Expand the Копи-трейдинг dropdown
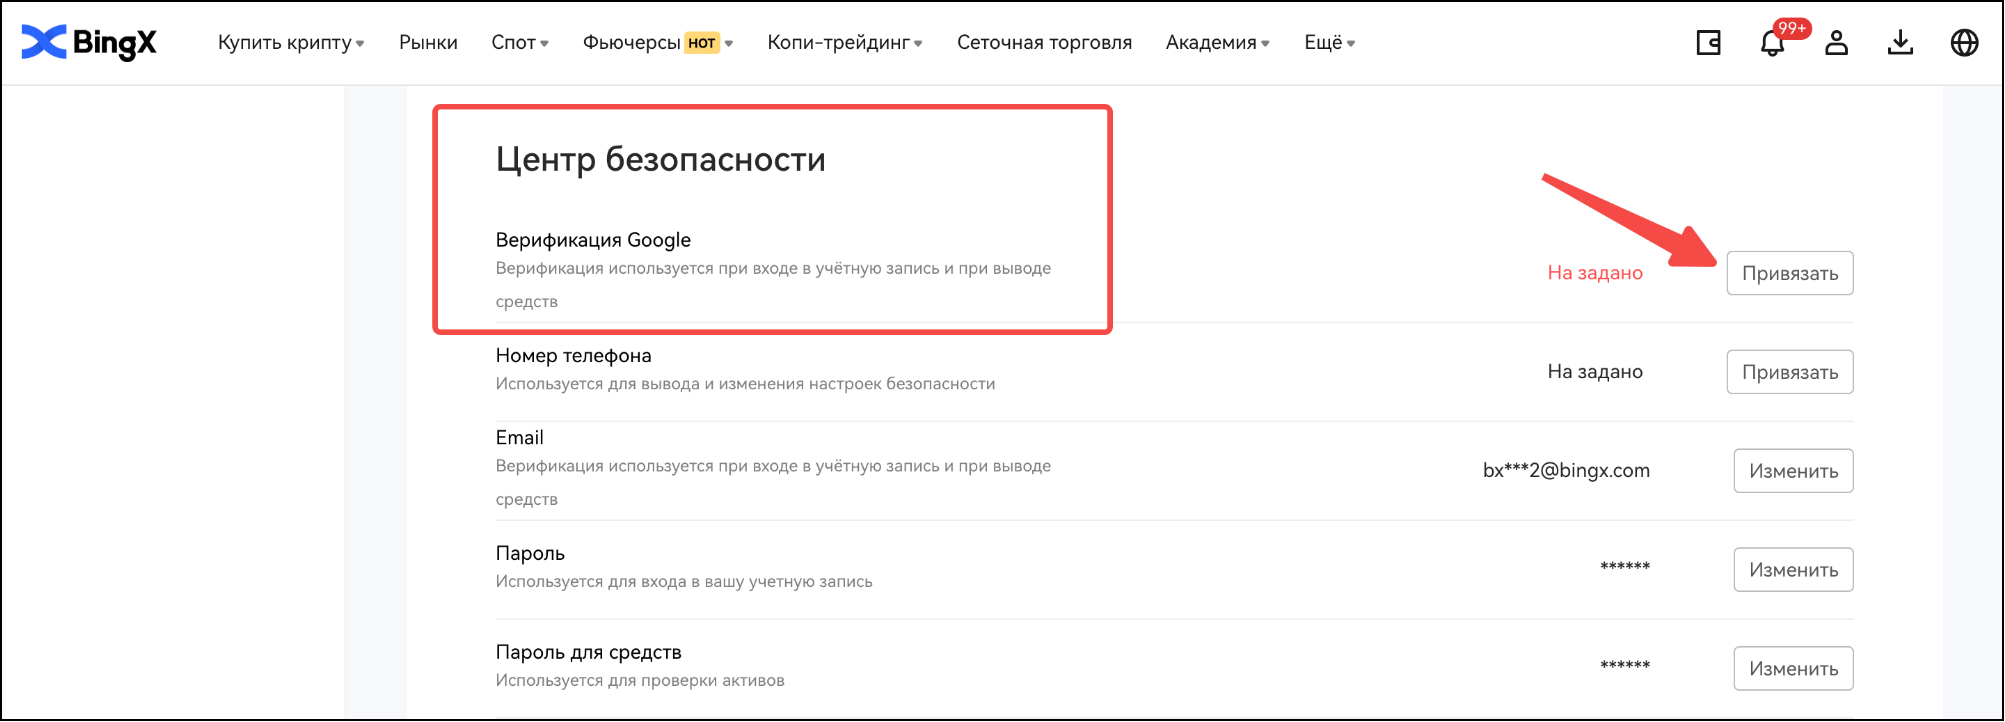Image resolution: width=2005 pixels, height=722 pixels. (844, 43)
